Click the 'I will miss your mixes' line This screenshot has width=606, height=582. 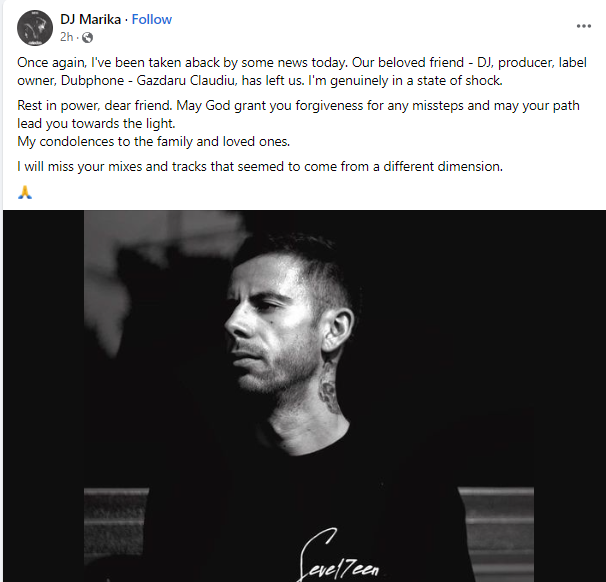click(260, 167)
